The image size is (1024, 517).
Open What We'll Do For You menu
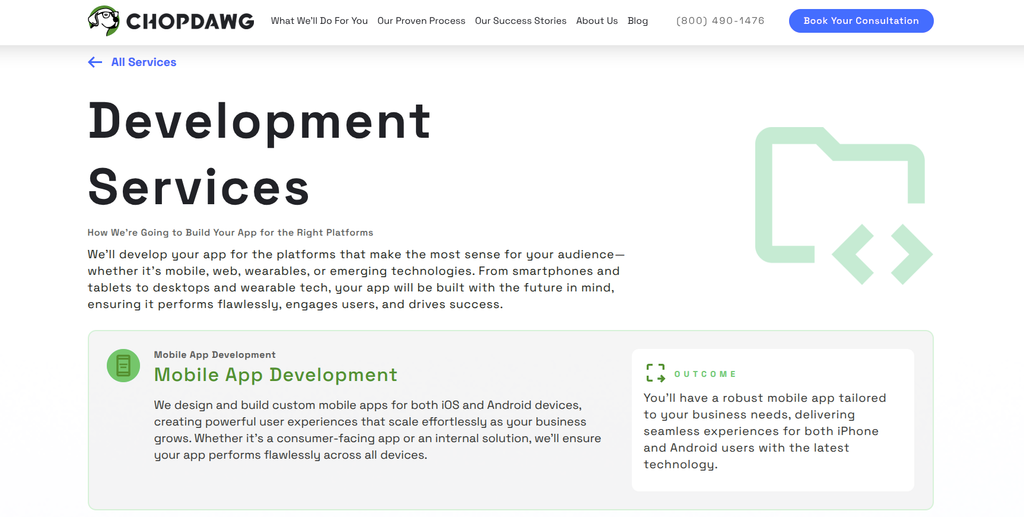[x=319, y=21]
